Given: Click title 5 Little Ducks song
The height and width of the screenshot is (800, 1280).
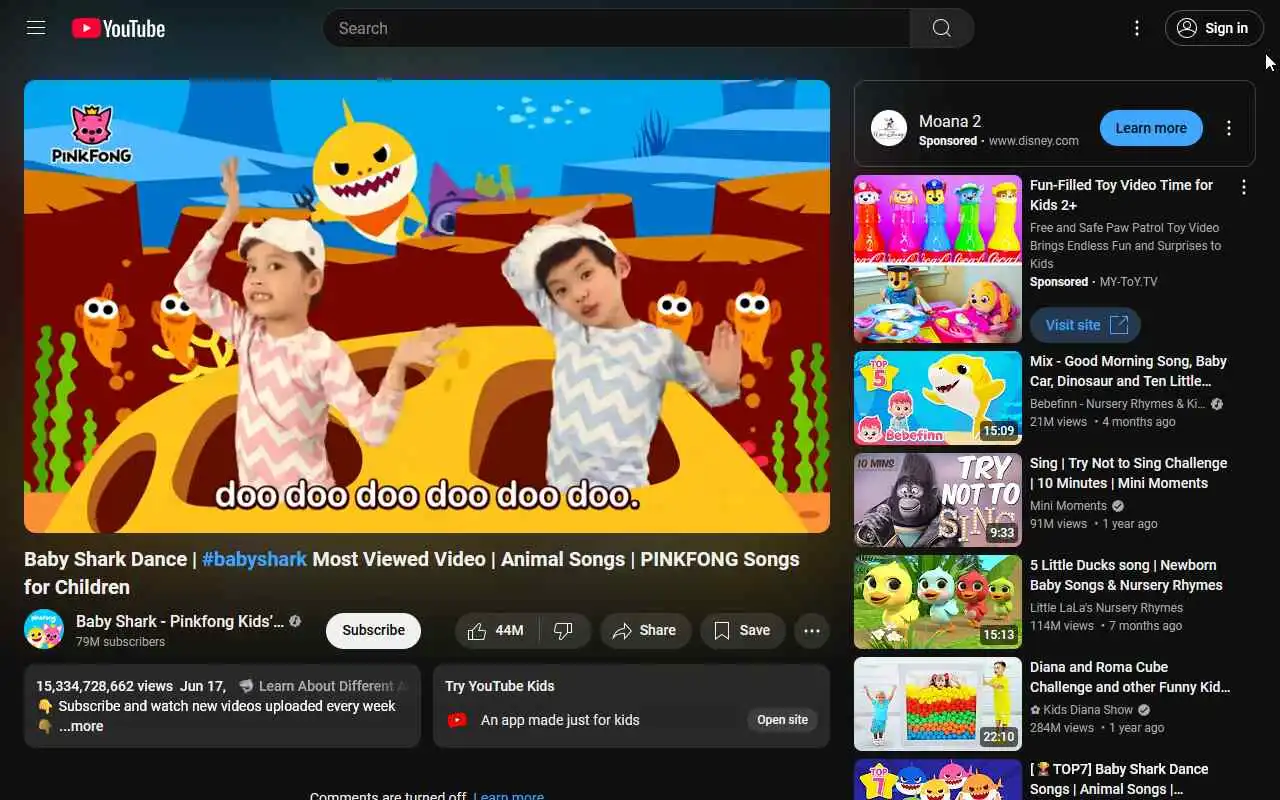Looking at the screenshot, I should pos(1126,575).
